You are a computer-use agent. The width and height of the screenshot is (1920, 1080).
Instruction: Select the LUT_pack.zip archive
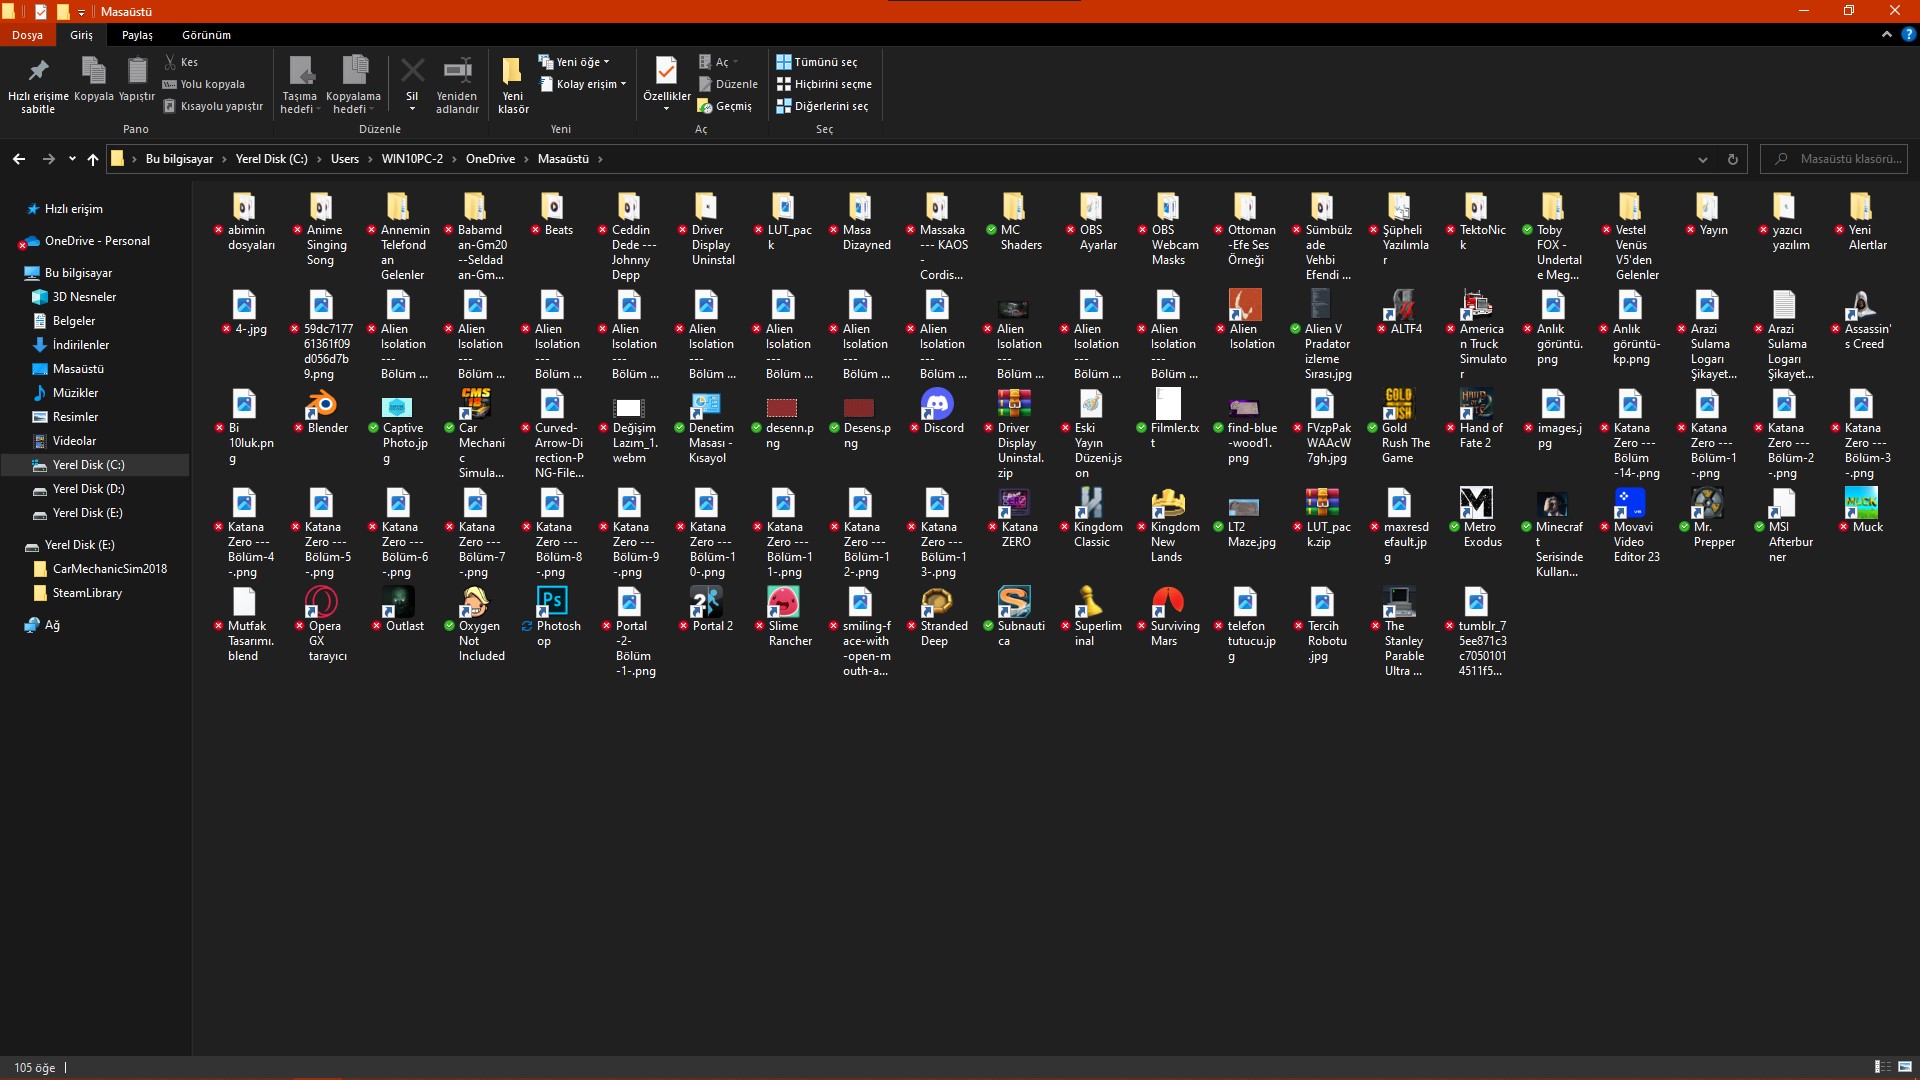point(1322,503)
